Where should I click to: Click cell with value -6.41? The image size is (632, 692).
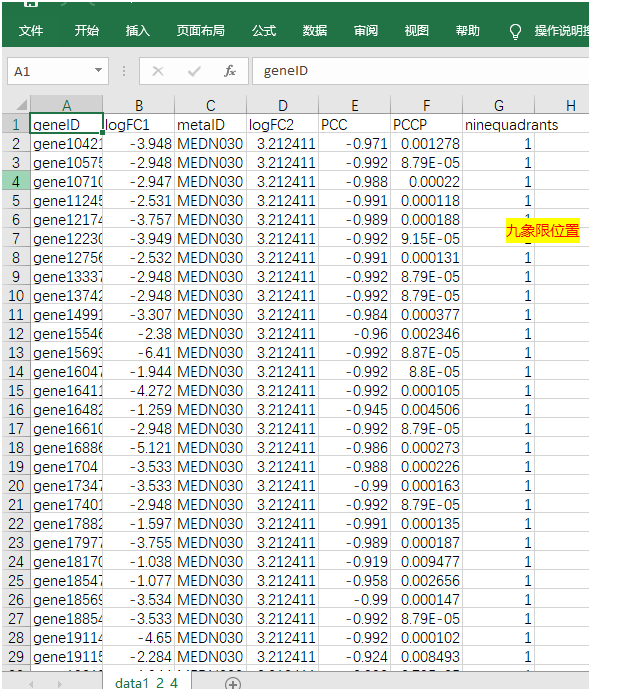(x=139, y=352)
